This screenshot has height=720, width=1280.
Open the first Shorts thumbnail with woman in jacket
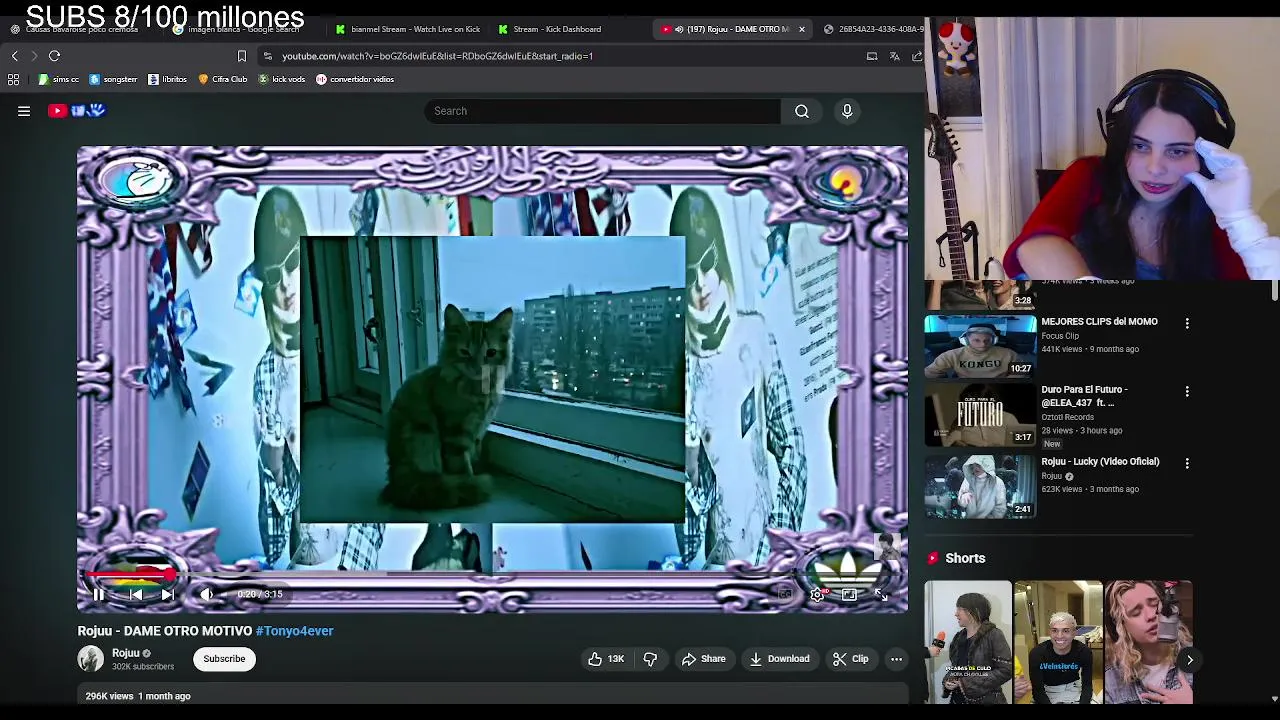[968, 642]
